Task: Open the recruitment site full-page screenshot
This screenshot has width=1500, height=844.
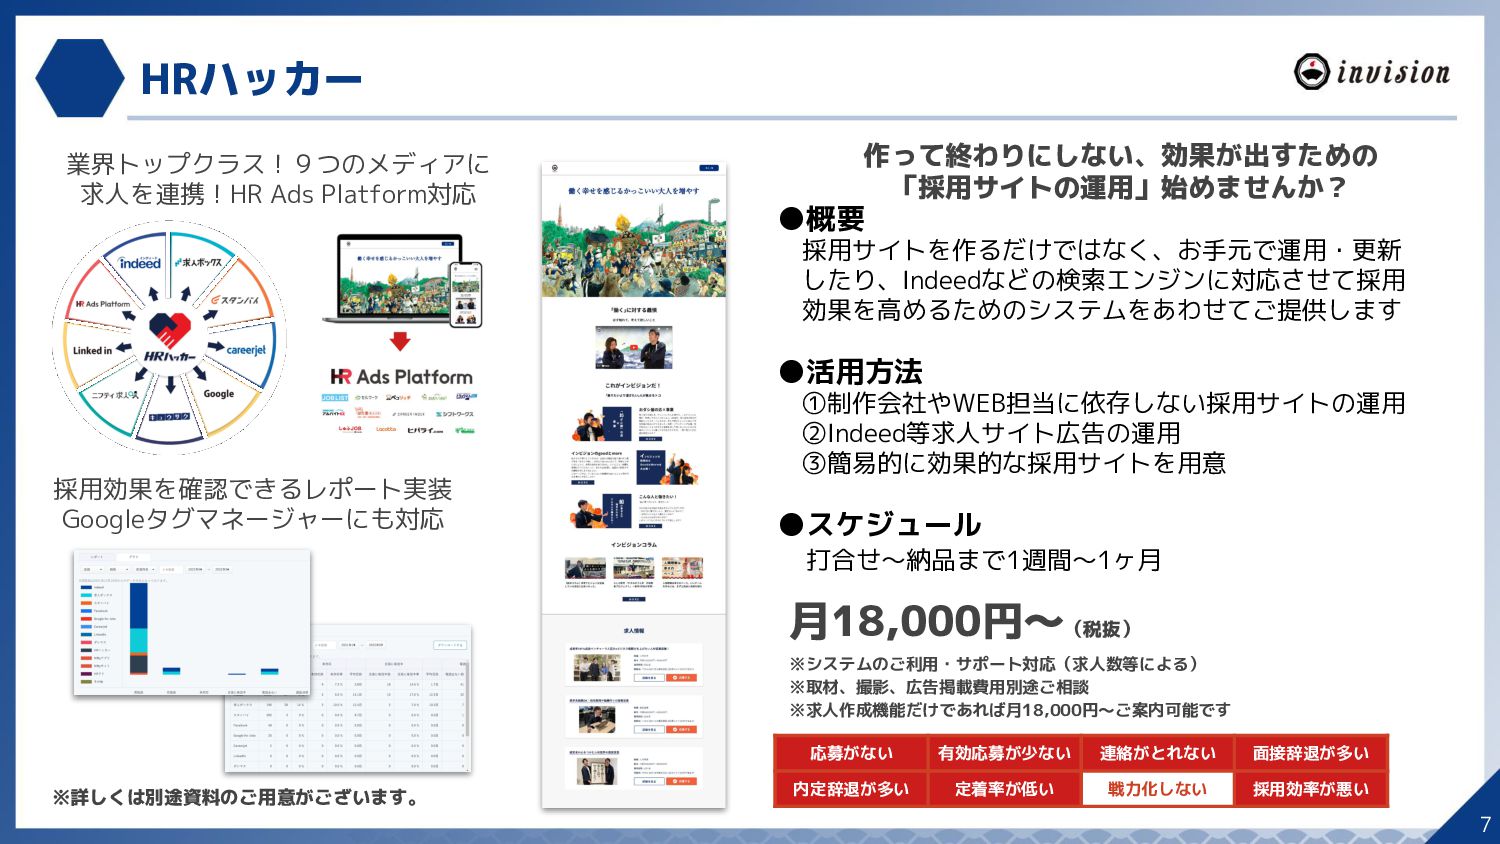Action: [634, 484]
